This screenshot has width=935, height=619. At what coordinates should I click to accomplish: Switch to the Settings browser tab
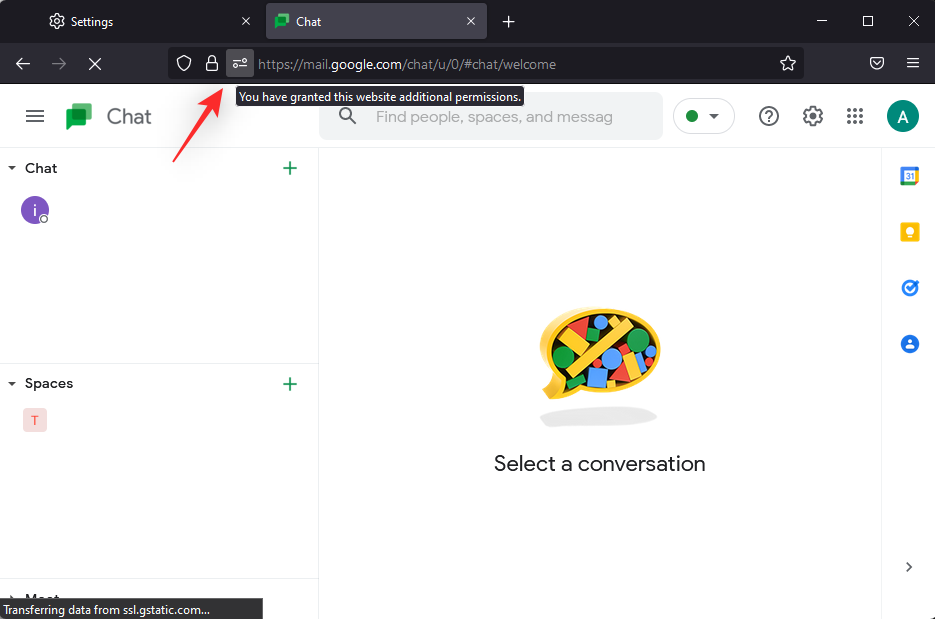140,21
